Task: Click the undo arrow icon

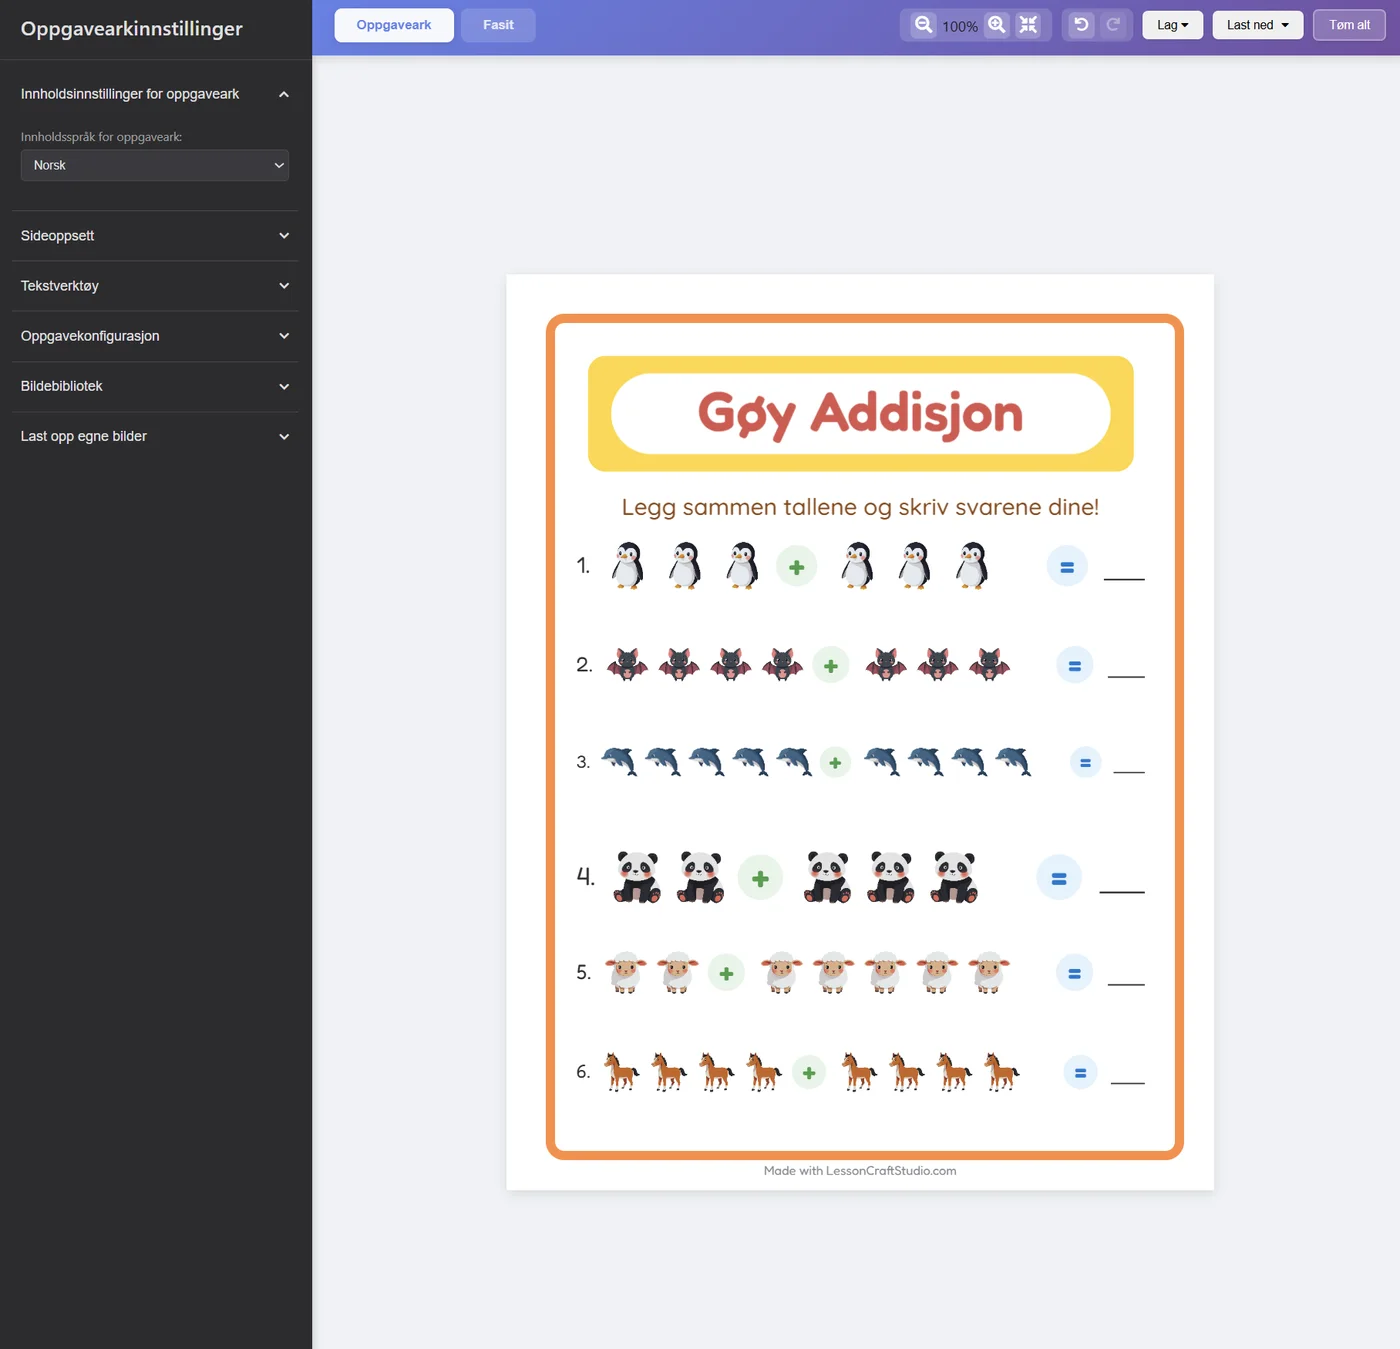Action: 1081,25
